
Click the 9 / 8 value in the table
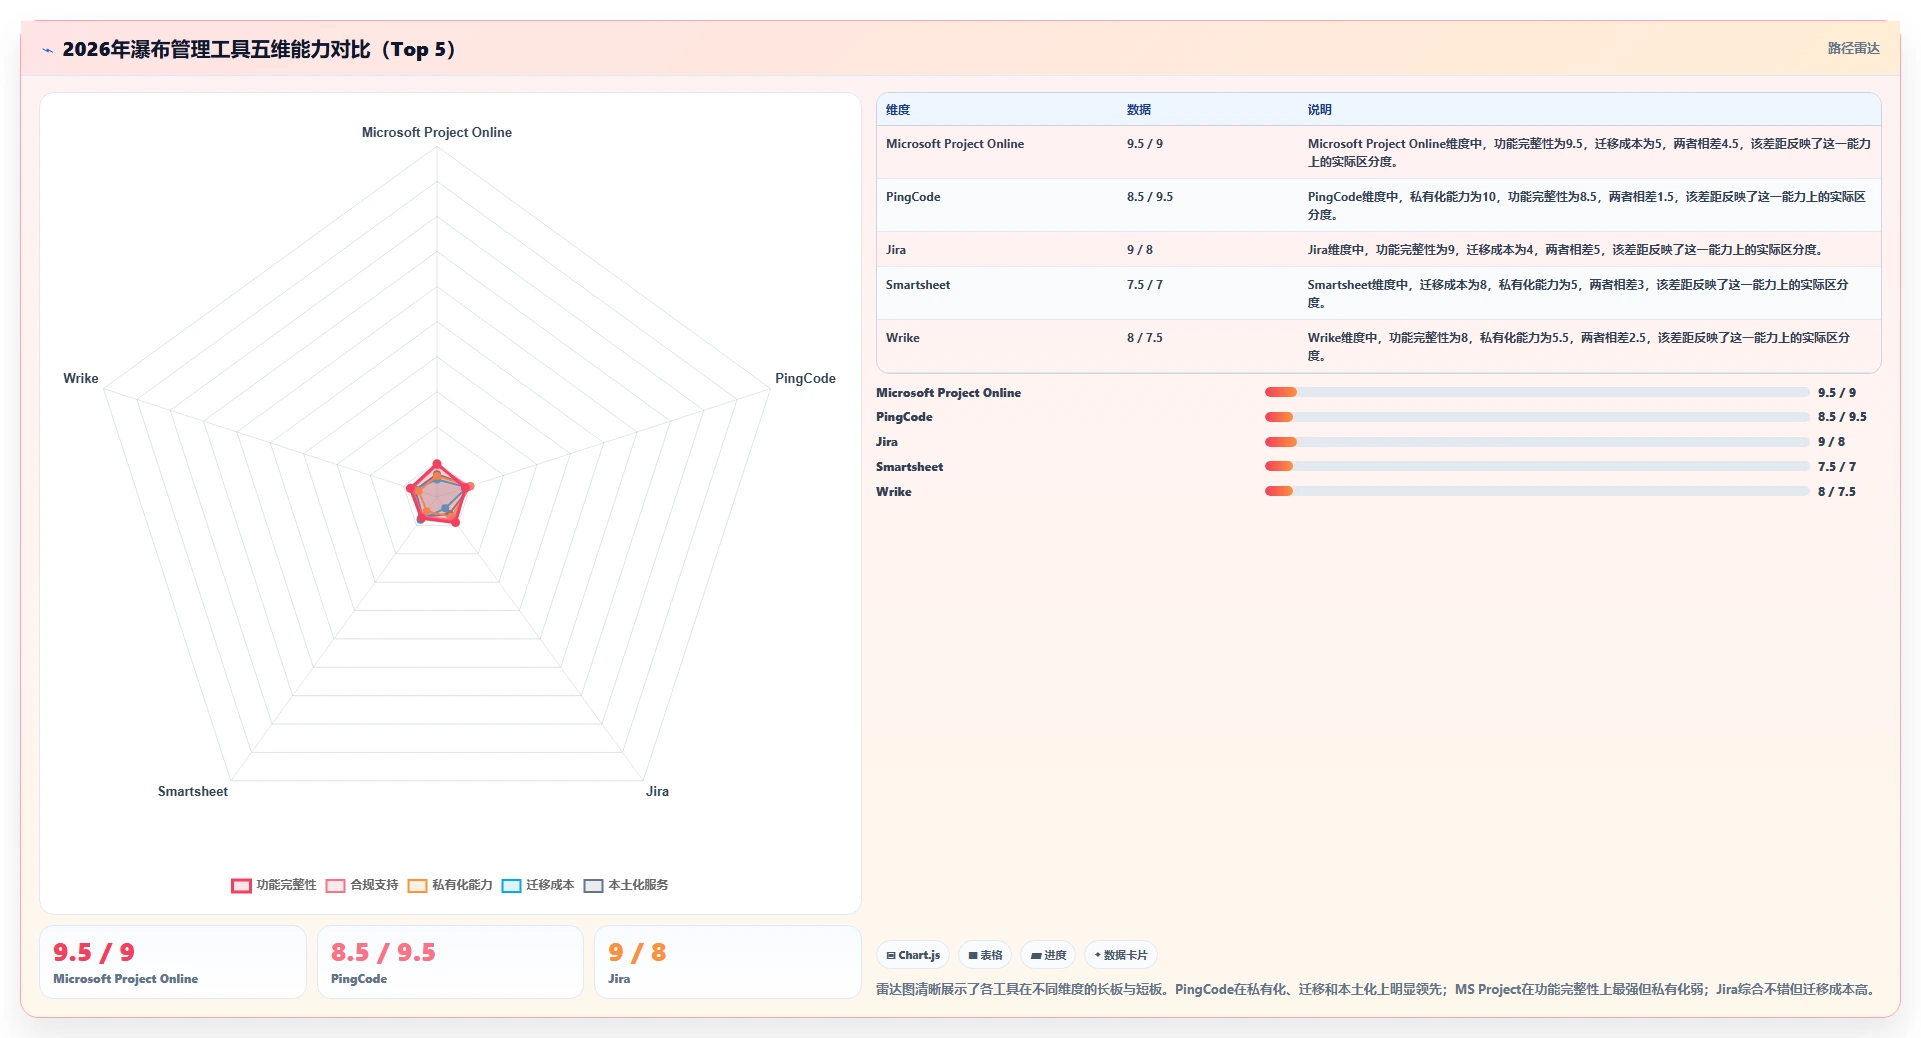[x=1140, y=250]
